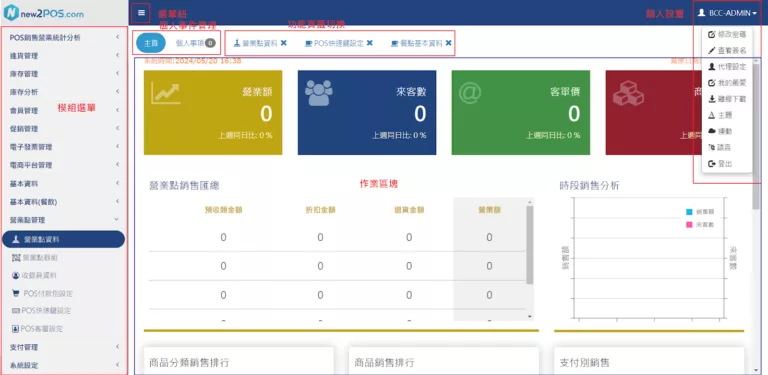Click the new2POS.com logo
Viewport: 768px width, 375px height.
[x=43, y=13]
